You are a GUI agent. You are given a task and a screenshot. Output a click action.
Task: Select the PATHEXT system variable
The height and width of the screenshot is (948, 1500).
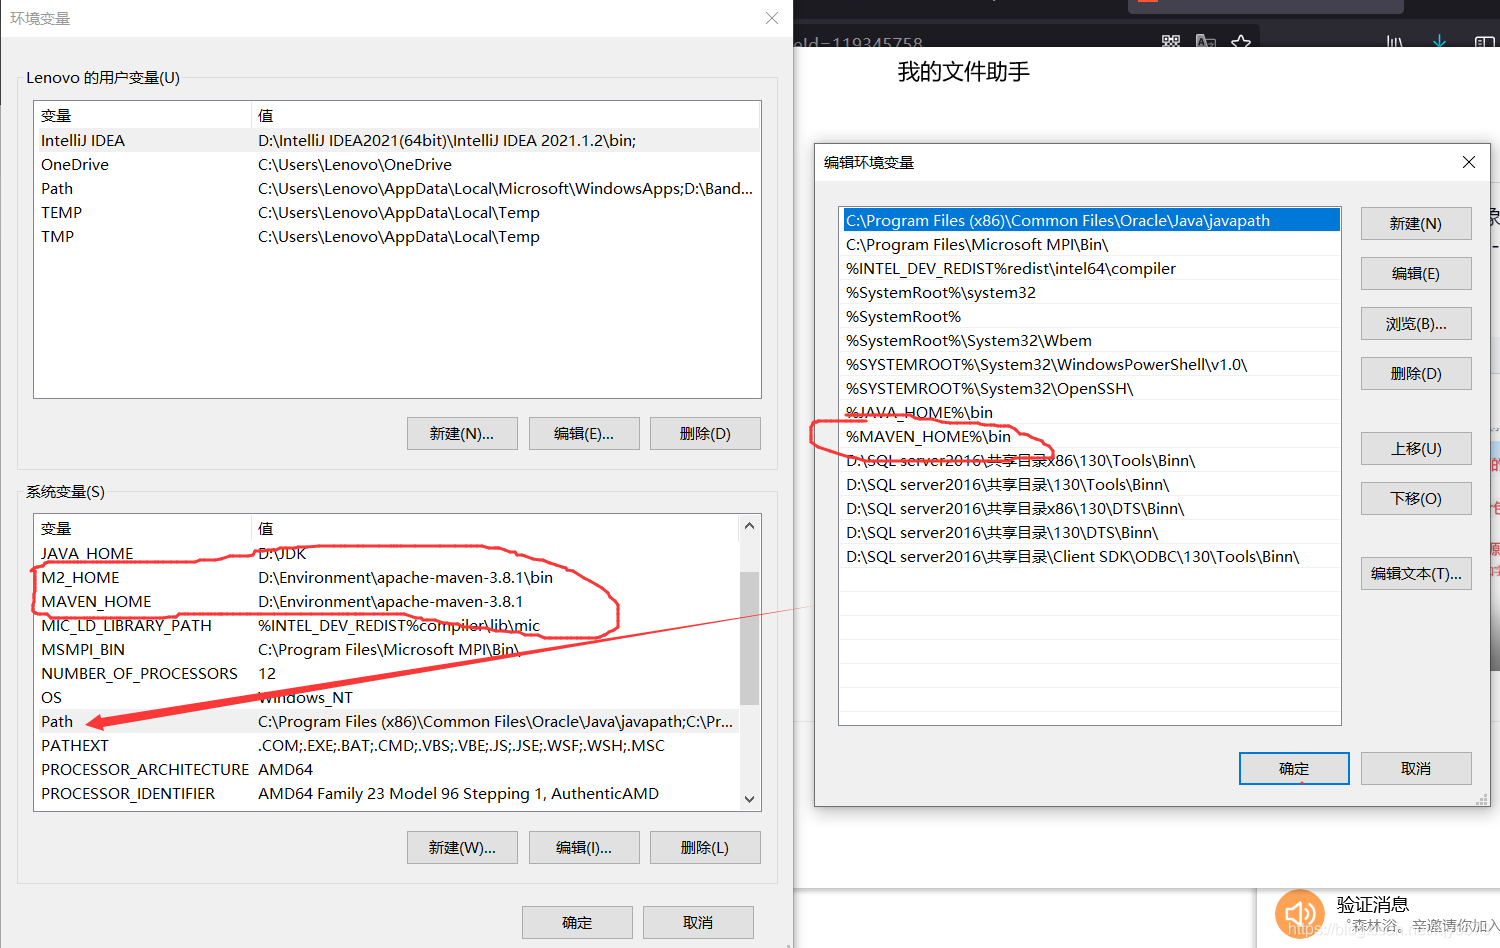tap(387, 745)
